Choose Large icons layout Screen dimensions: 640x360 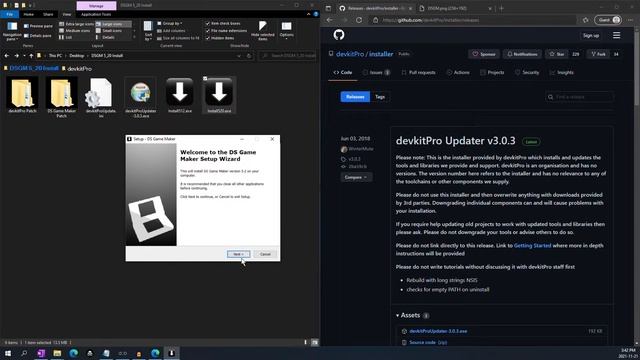point(113,24)
